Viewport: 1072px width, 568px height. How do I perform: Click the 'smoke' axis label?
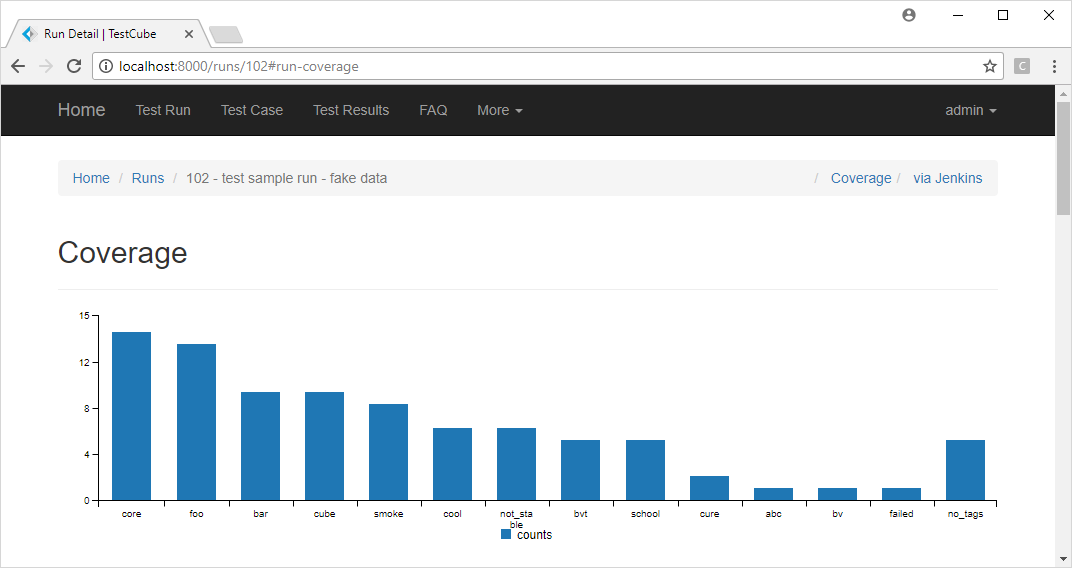[388, 513]
